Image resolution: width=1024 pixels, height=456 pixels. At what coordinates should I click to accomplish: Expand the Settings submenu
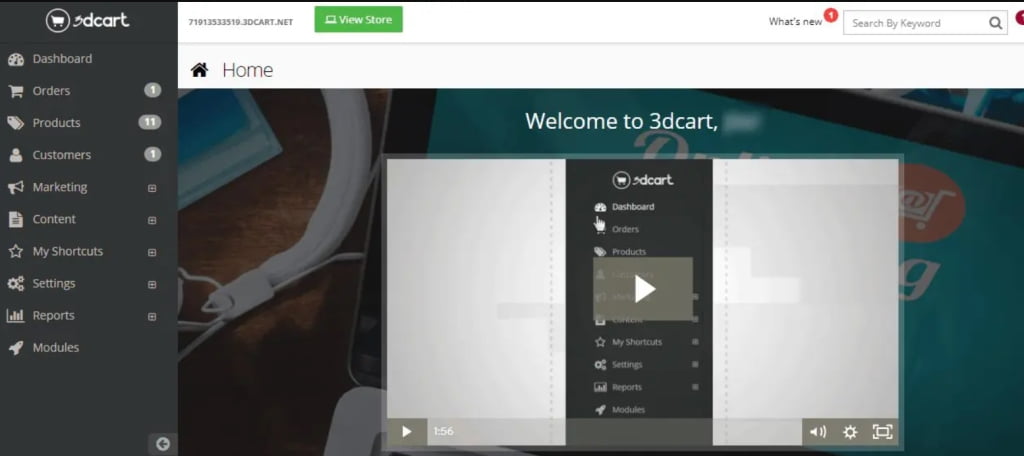point(152,284)
